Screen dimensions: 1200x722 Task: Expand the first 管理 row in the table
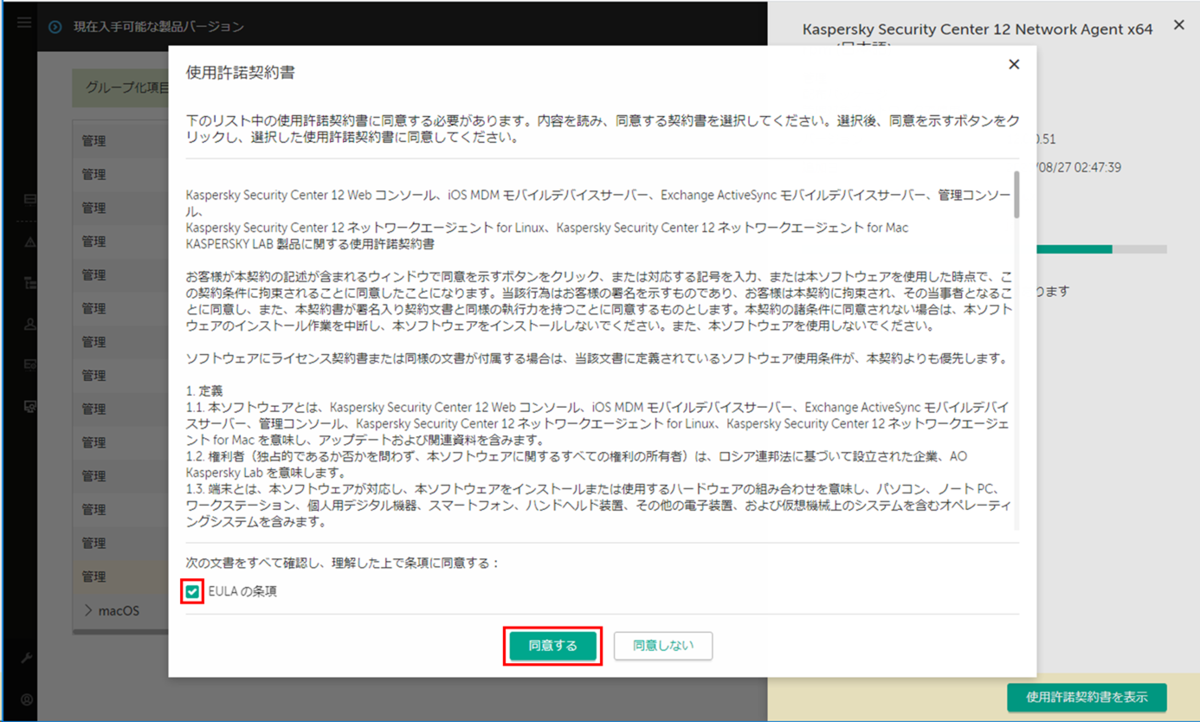pos(95,140)
